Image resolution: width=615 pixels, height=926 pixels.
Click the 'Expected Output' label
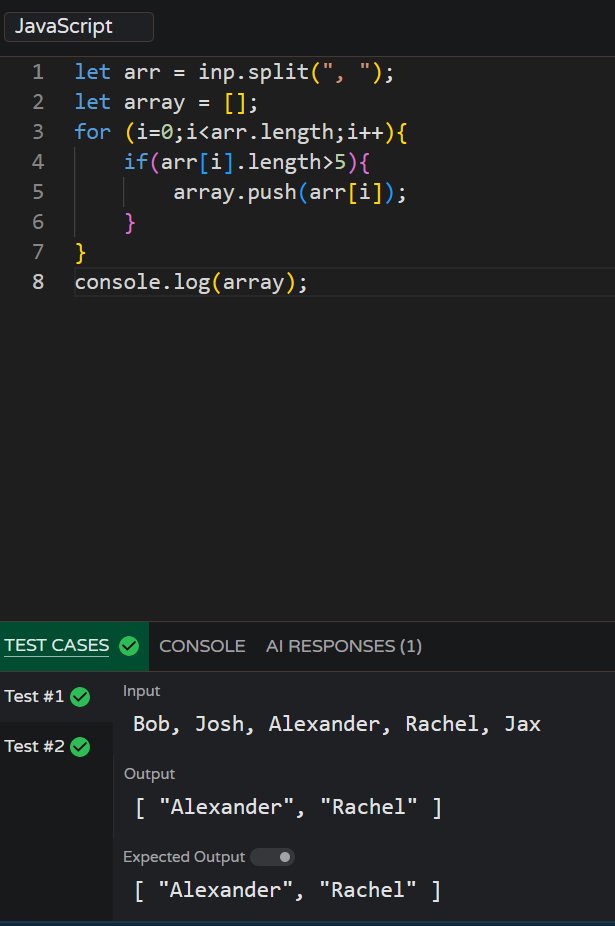coord(184,857)
